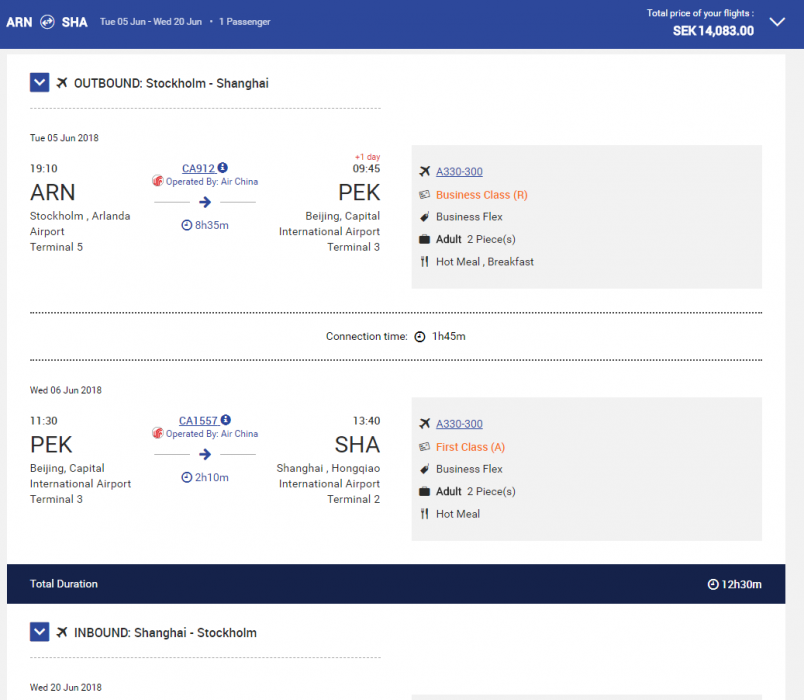The image size is (804, 700).
Task: Collapse the OUTBOUND Stockholm - Shanghai section
Action: [x=39, y=83]
